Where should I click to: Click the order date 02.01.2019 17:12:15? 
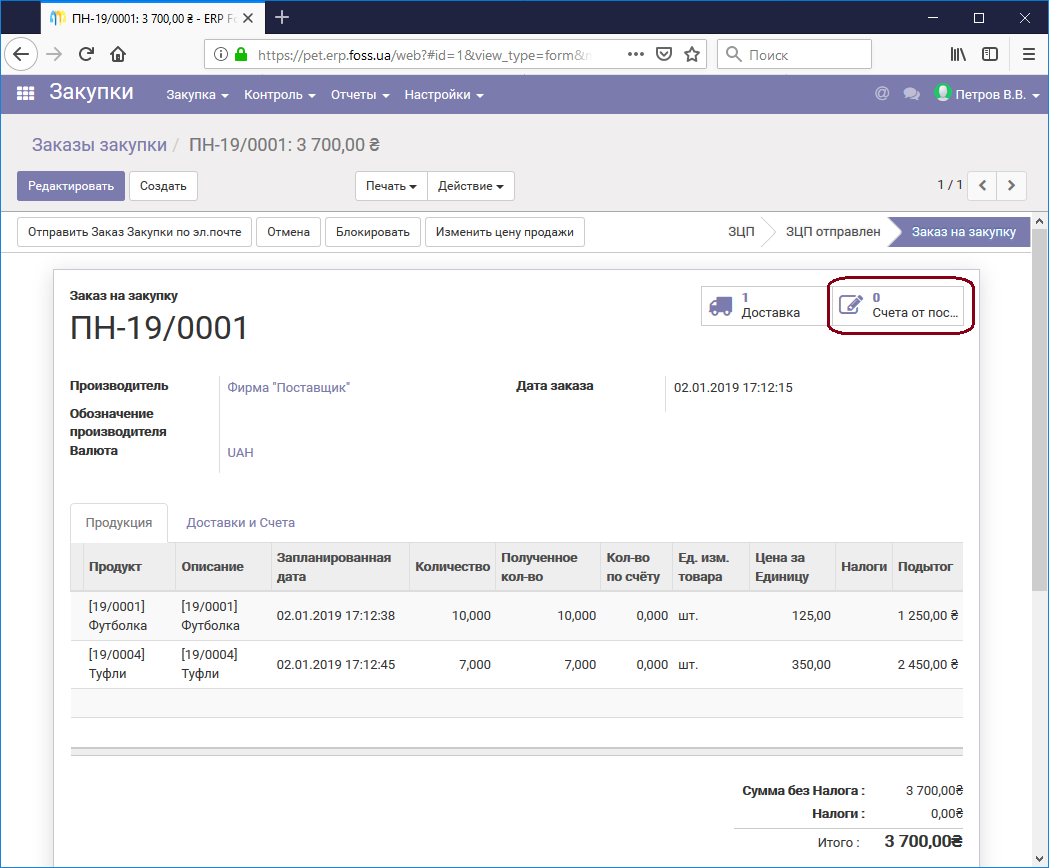tap(733, 387)
